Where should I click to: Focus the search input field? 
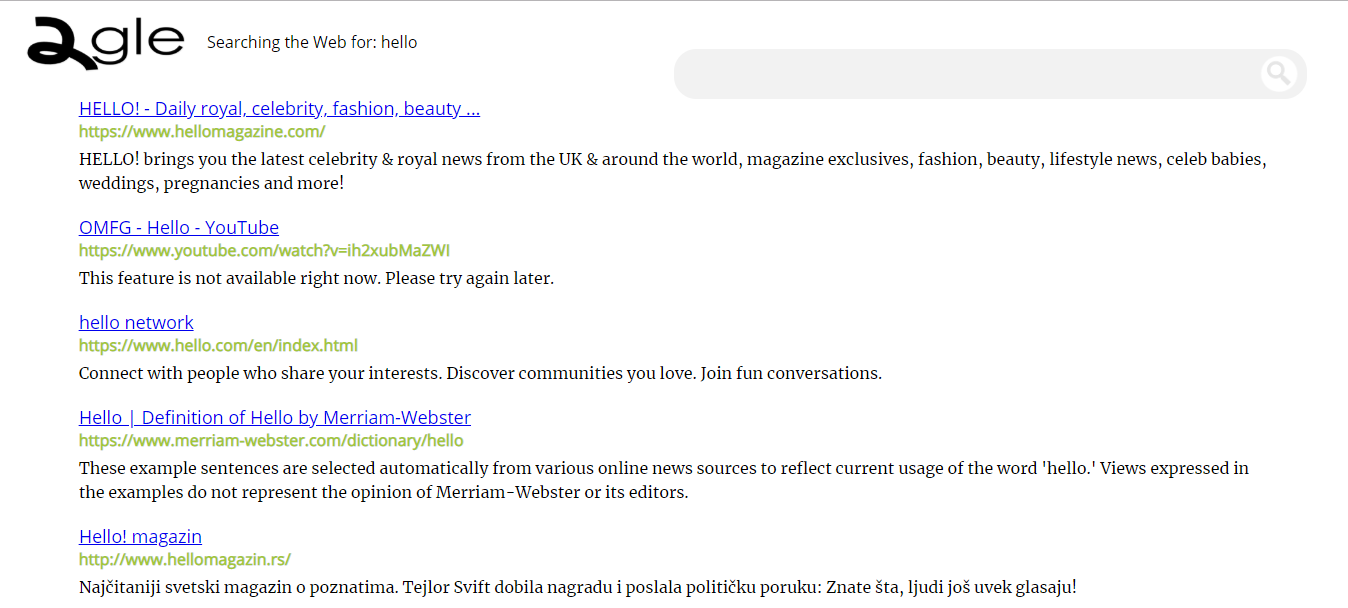[x=966, y=74]
